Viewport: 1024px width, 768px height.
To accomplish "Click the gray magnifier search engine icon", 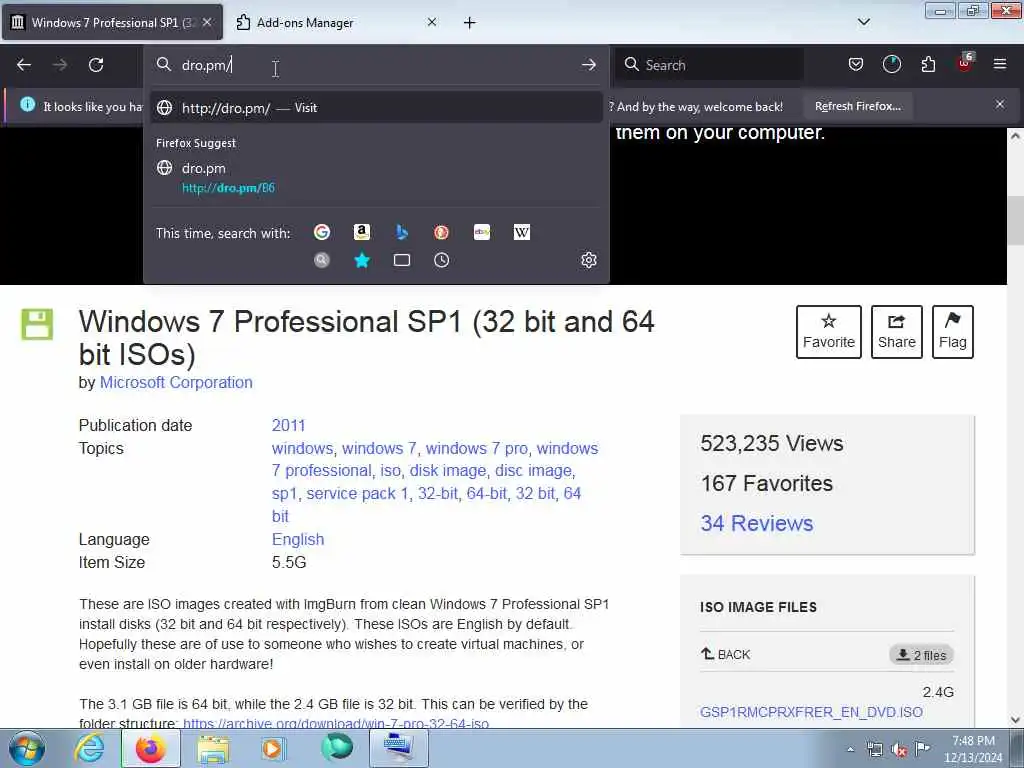I will click(x=322, y=261).
